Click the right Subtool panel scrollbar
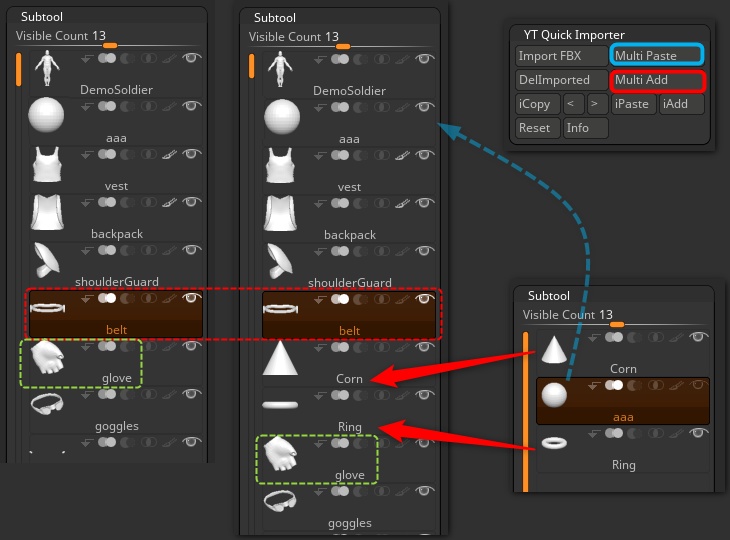Image resolution: width=730 pixels, height=540 pixels. click(526, 412)
